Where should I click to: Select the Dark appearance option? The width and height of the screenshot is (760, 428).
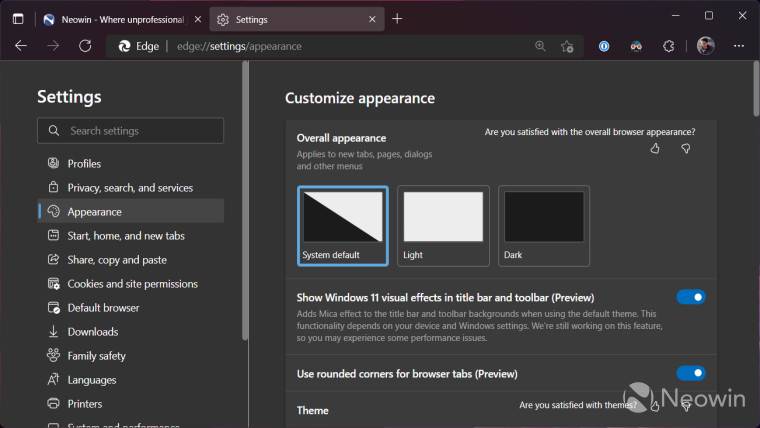pos(544,225)
